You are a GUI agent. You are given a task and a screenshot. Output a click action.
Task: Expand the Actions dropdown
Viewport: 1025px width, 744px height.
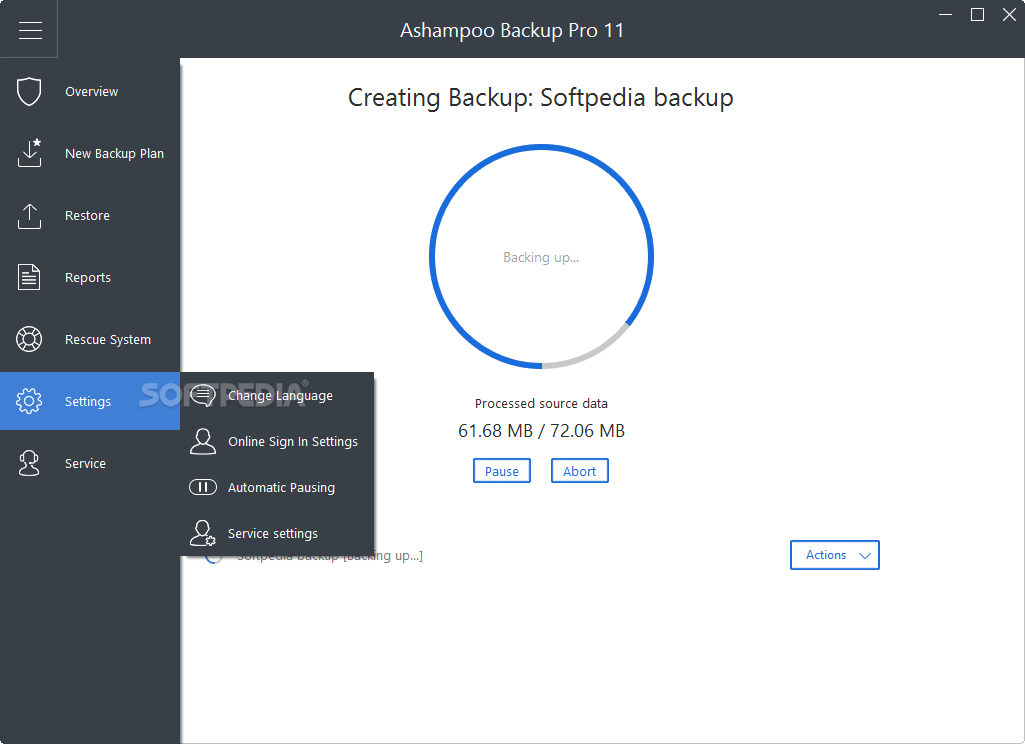click(834, 554)
